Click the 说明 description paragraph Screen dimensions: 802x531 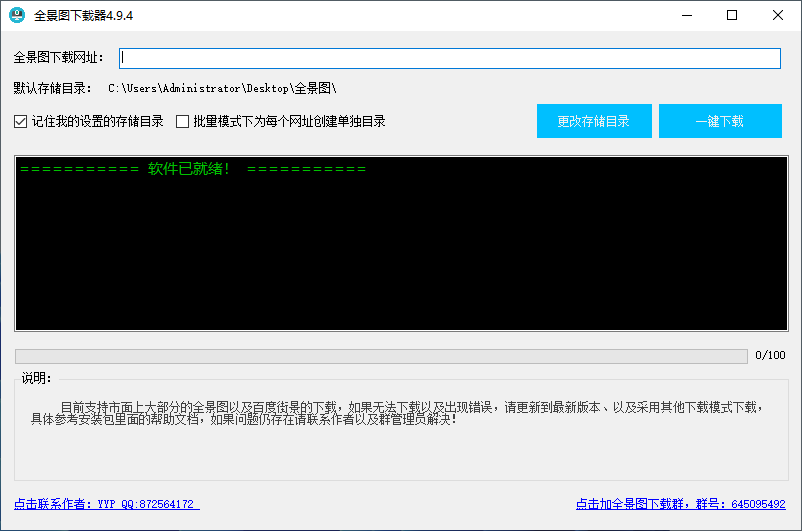pos(400,414)
